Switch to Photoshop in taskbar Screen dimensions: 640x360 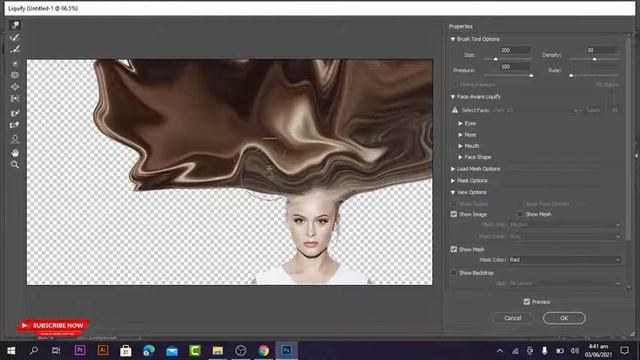point(287,351)
